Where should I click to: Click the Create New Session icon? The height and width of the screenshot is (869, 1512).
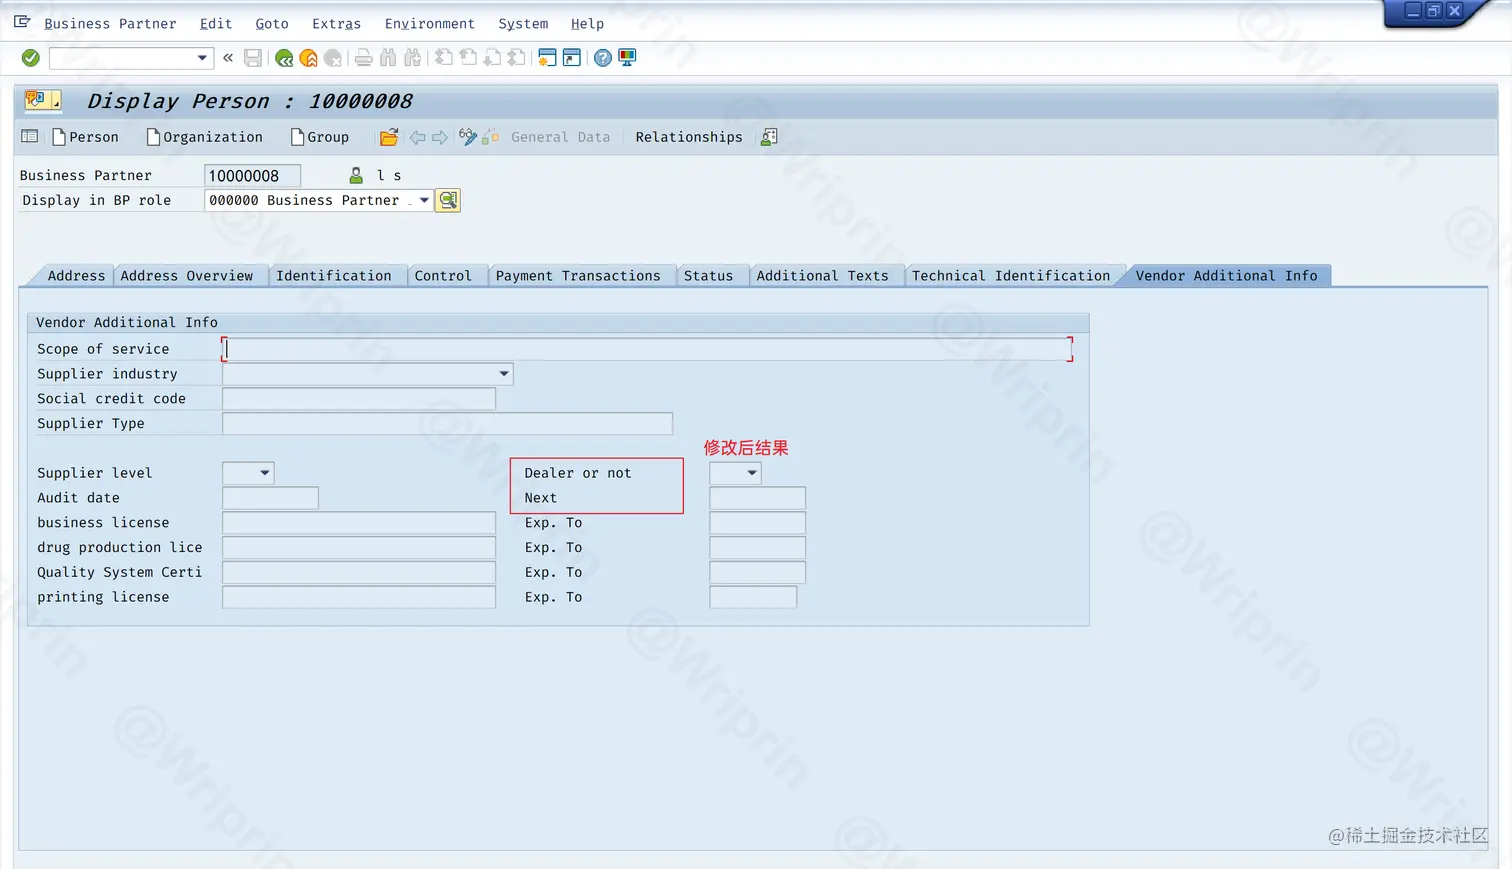547,58
